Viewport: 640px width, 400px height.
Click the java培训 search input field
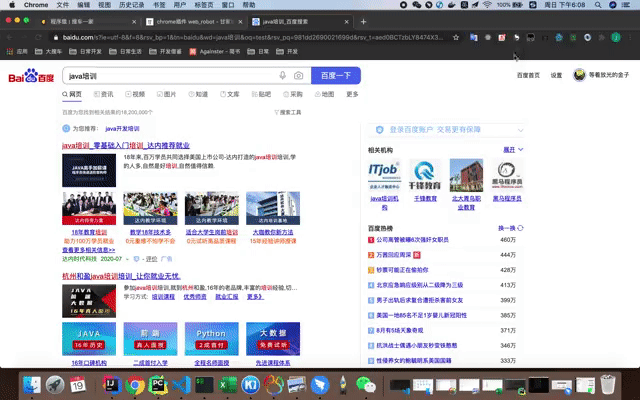pos(170,76)
